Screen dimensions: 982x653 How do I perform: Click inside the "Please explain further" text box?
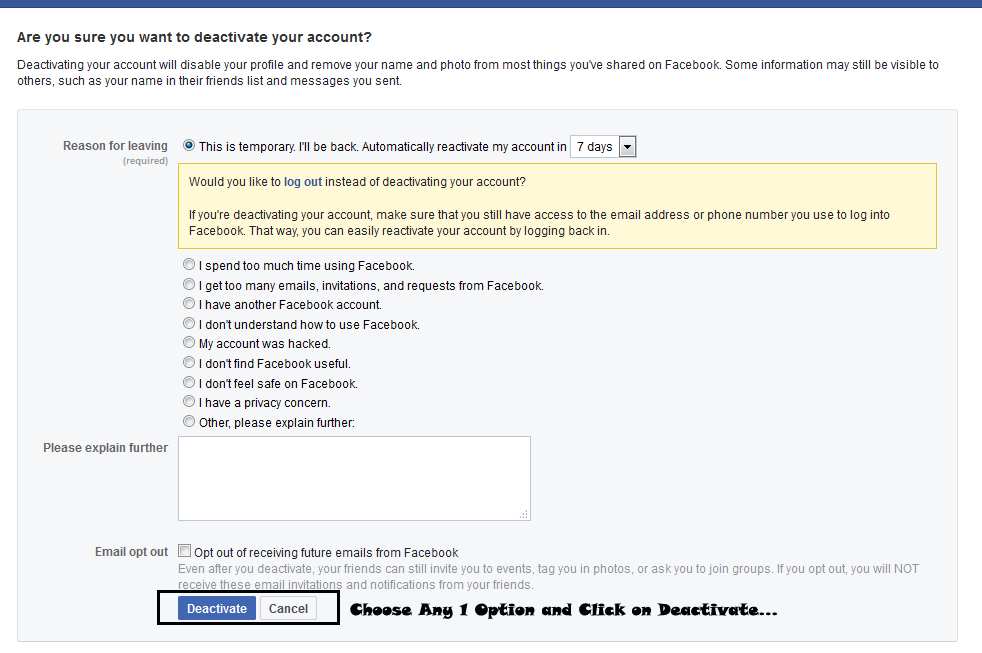[x=354, y=478]
